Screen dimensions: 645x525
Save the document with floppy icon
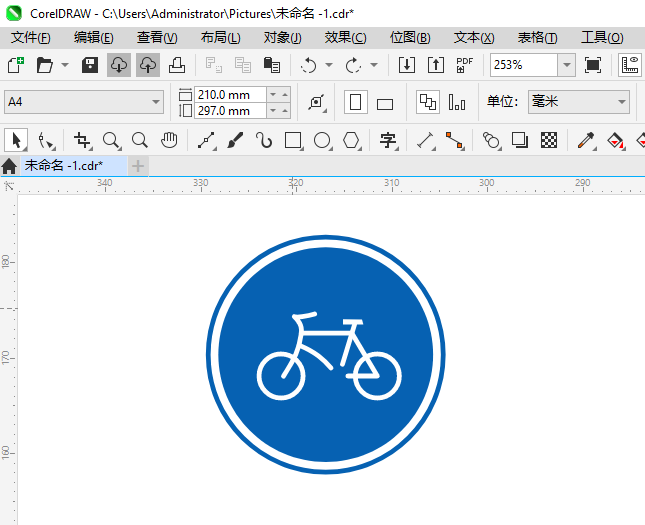(90, 65)
